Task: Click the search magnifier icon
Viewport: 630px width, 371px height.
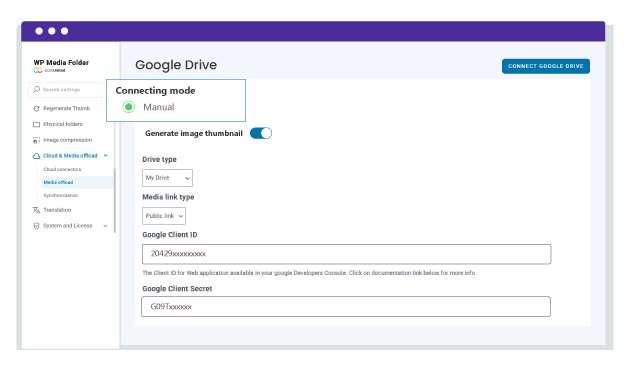Action: tap(37, 89)
